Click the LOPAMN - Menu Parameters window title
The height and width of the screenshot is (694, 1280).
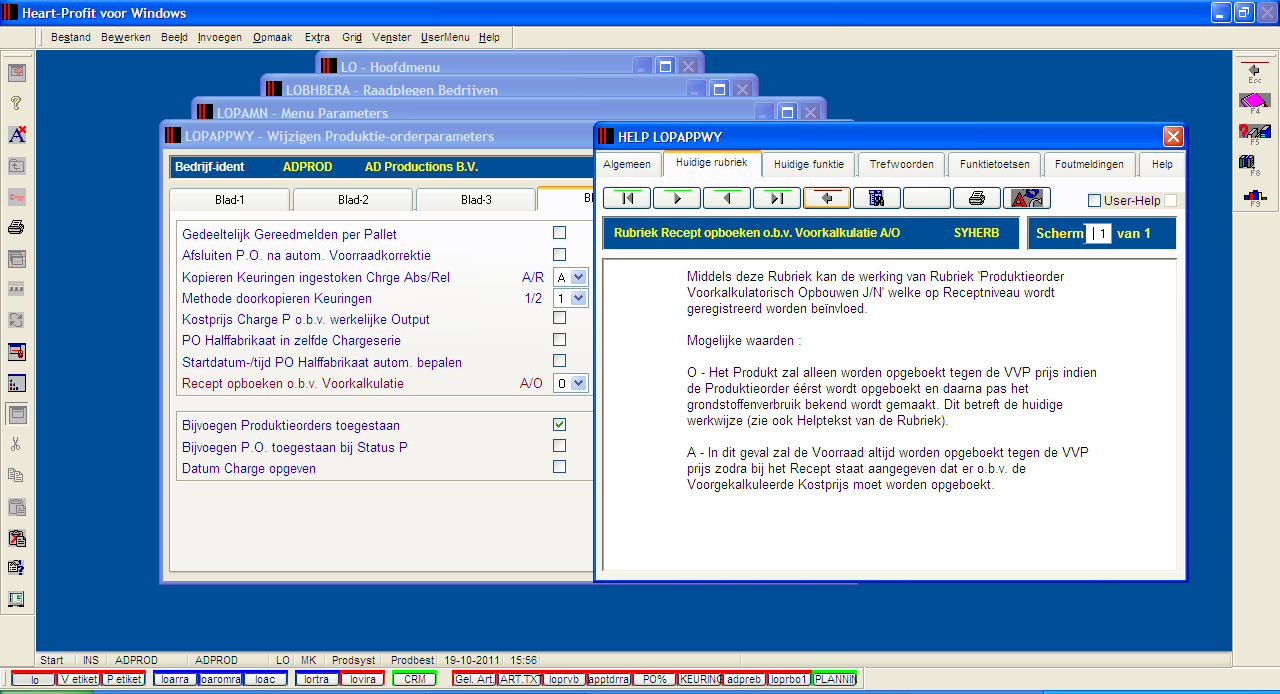point(302,113)
